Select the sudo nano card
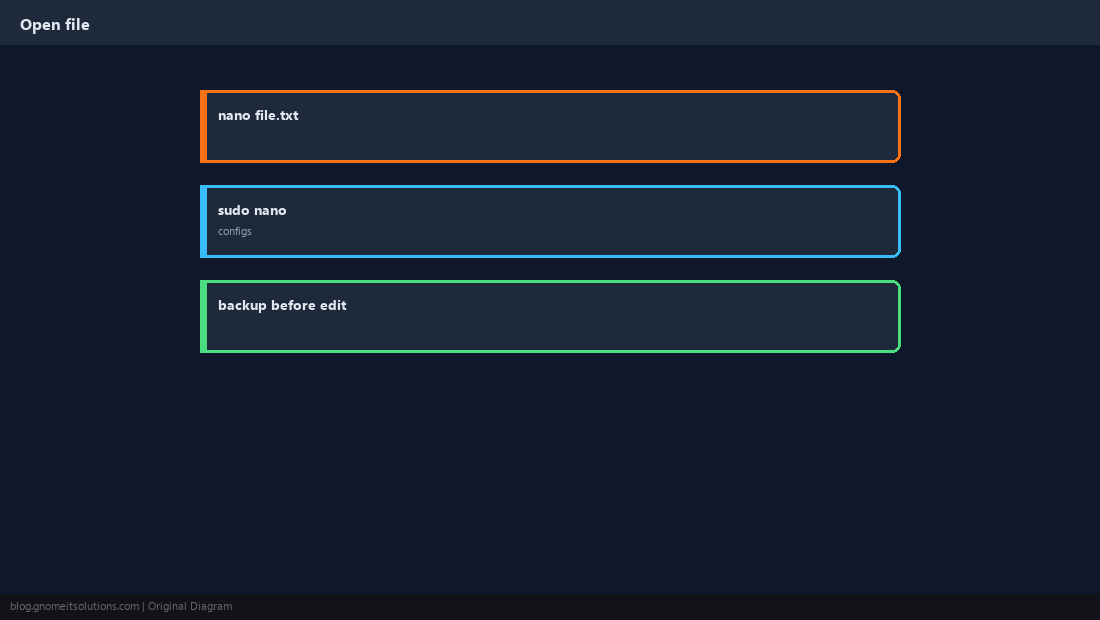This screenshot has width=1100, height=620. 550,222
